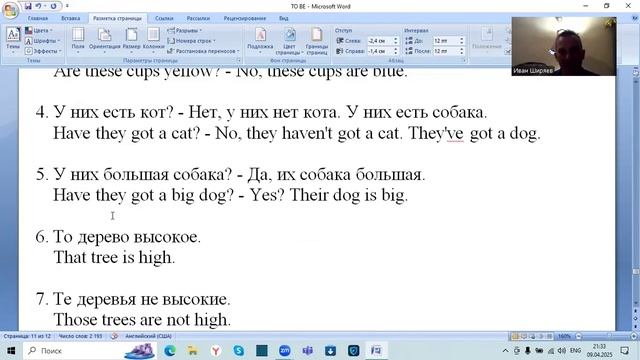Expand the theme Шрифты dropdown
The image size is (640, 360).
[42, 41]
